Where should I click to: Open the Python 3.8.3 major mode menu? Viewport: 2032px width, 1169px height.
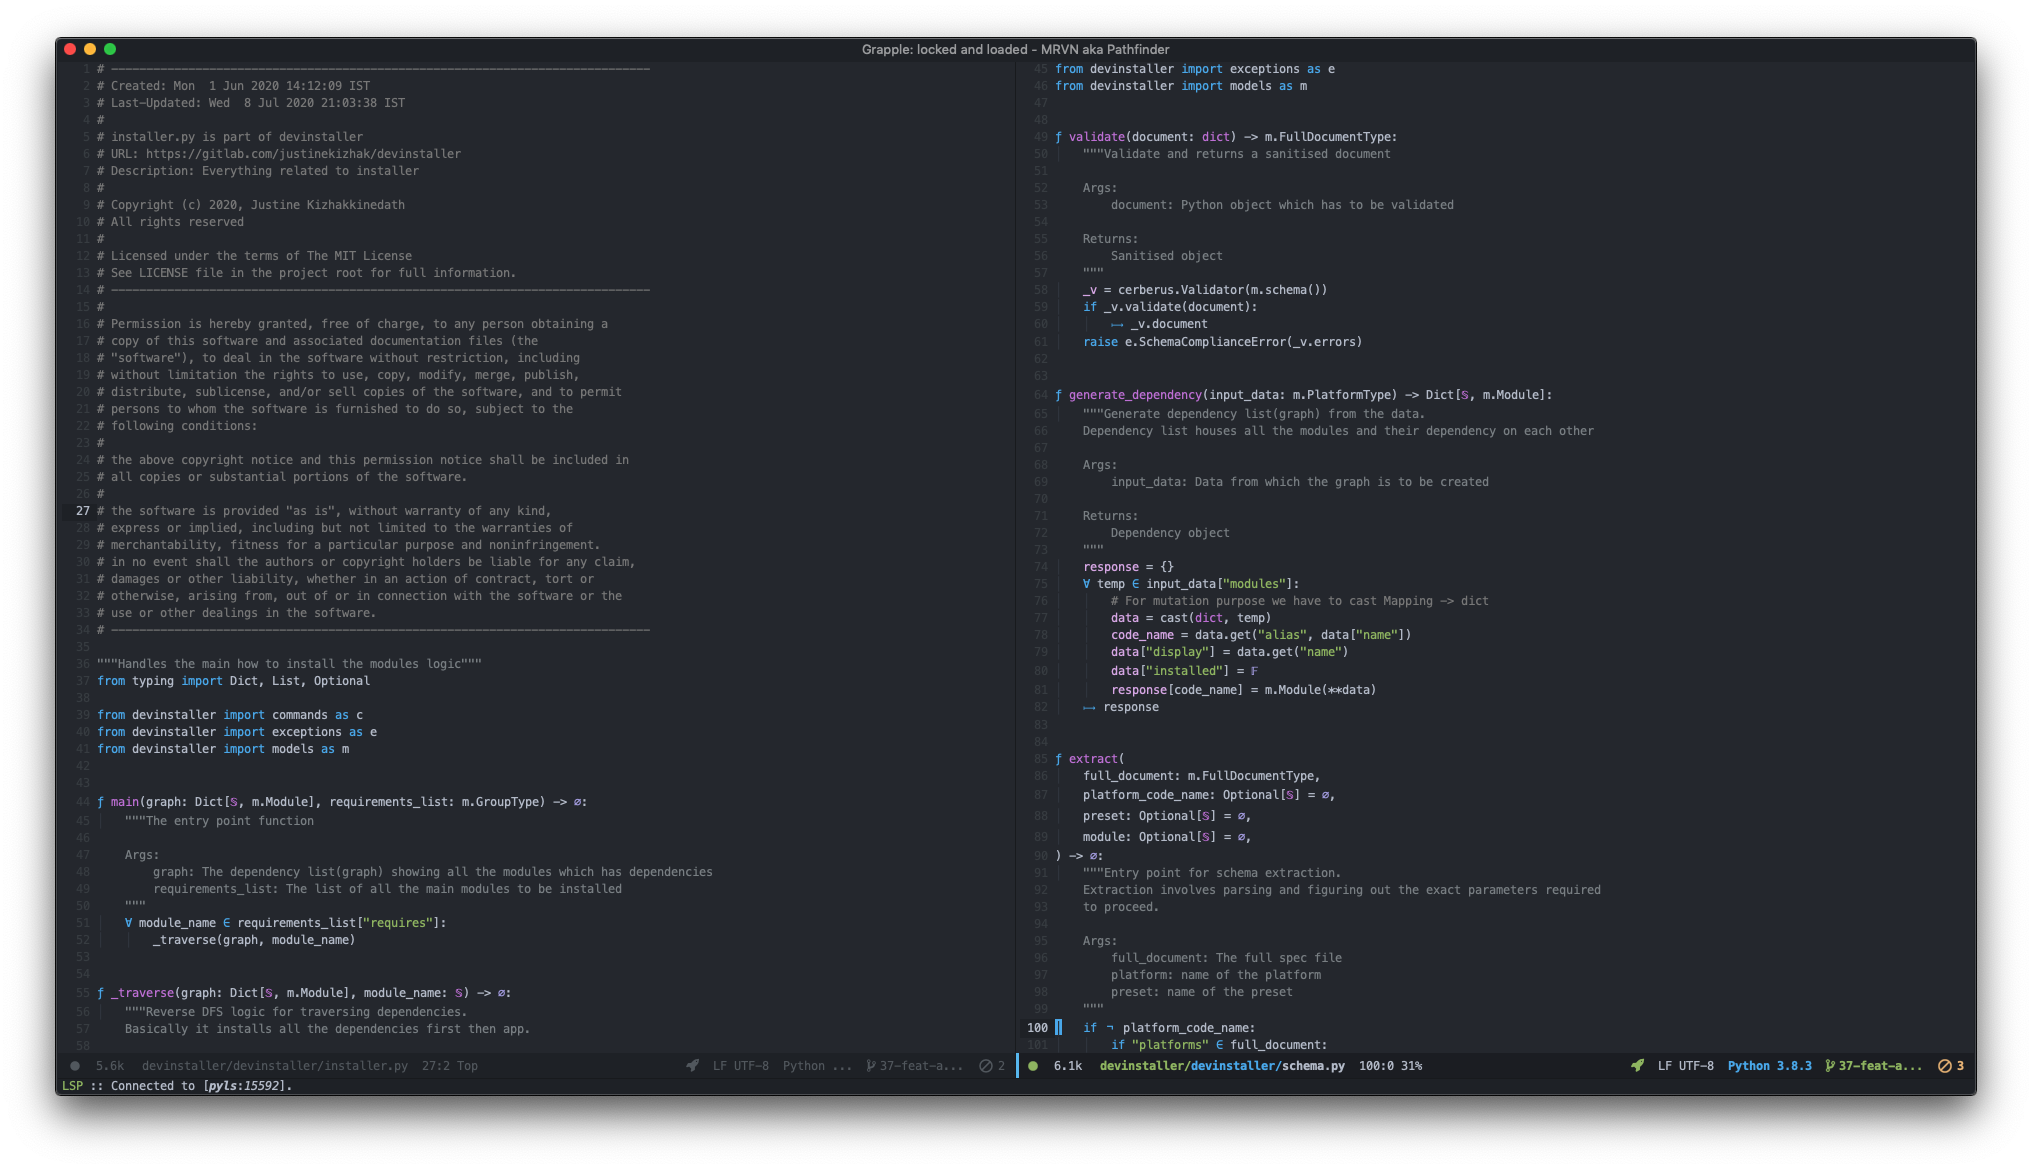[1769, 1066]
